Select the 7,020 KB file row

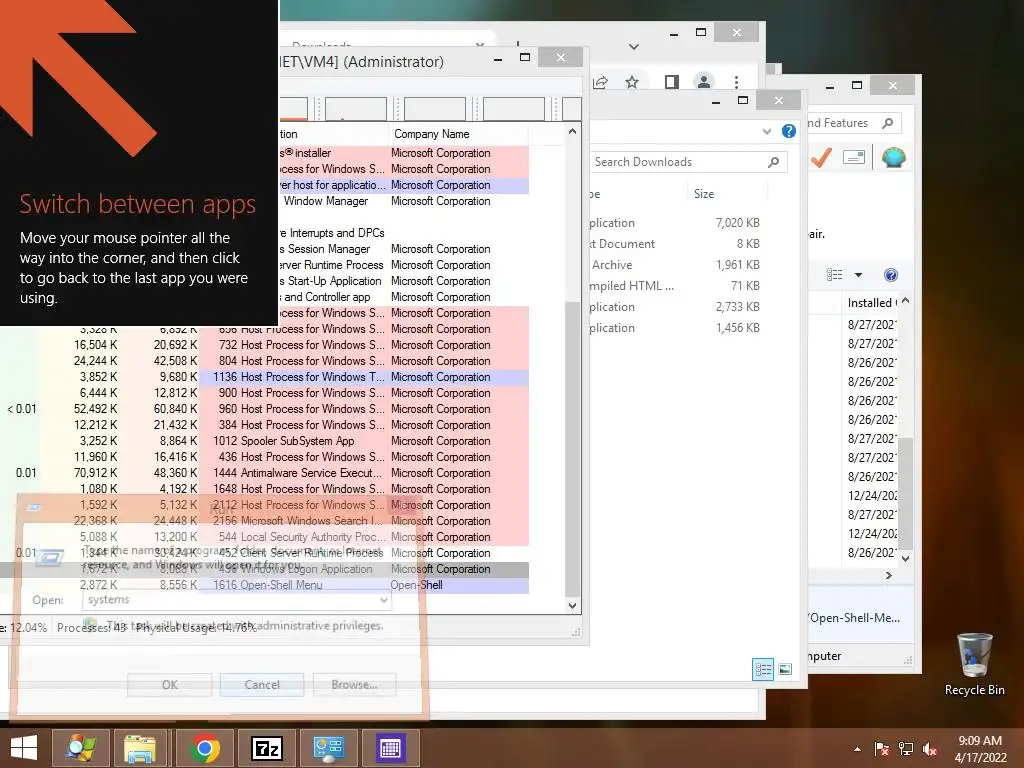click(675, 223)
